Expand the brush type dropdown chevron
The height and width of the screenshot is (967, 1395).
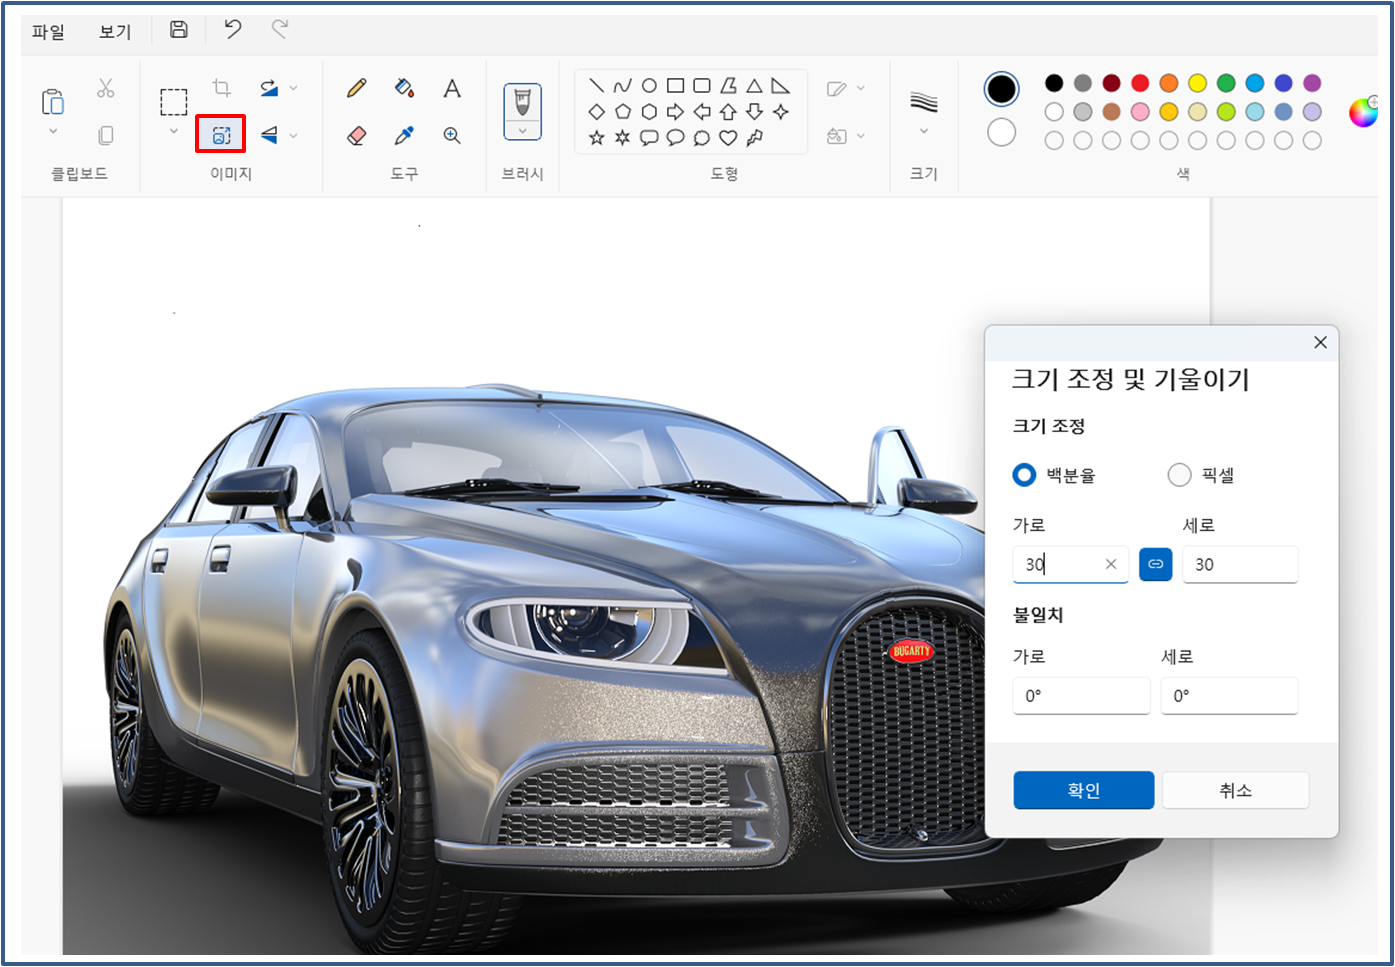coord(522,131)
